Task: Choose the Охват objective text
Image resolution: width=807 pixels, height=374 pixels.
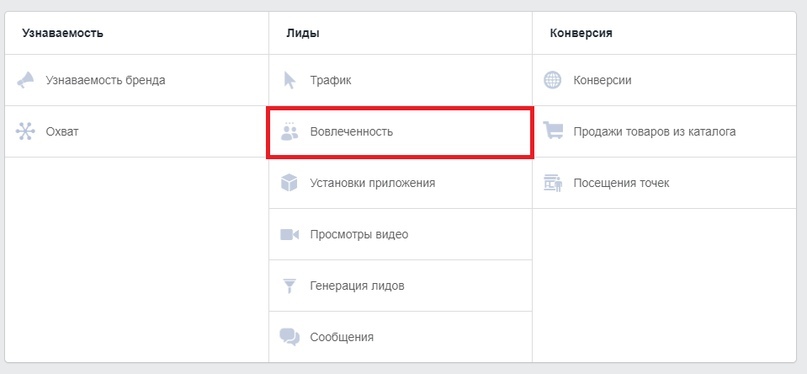Action: pyautogui.click(x=62, y=132)
